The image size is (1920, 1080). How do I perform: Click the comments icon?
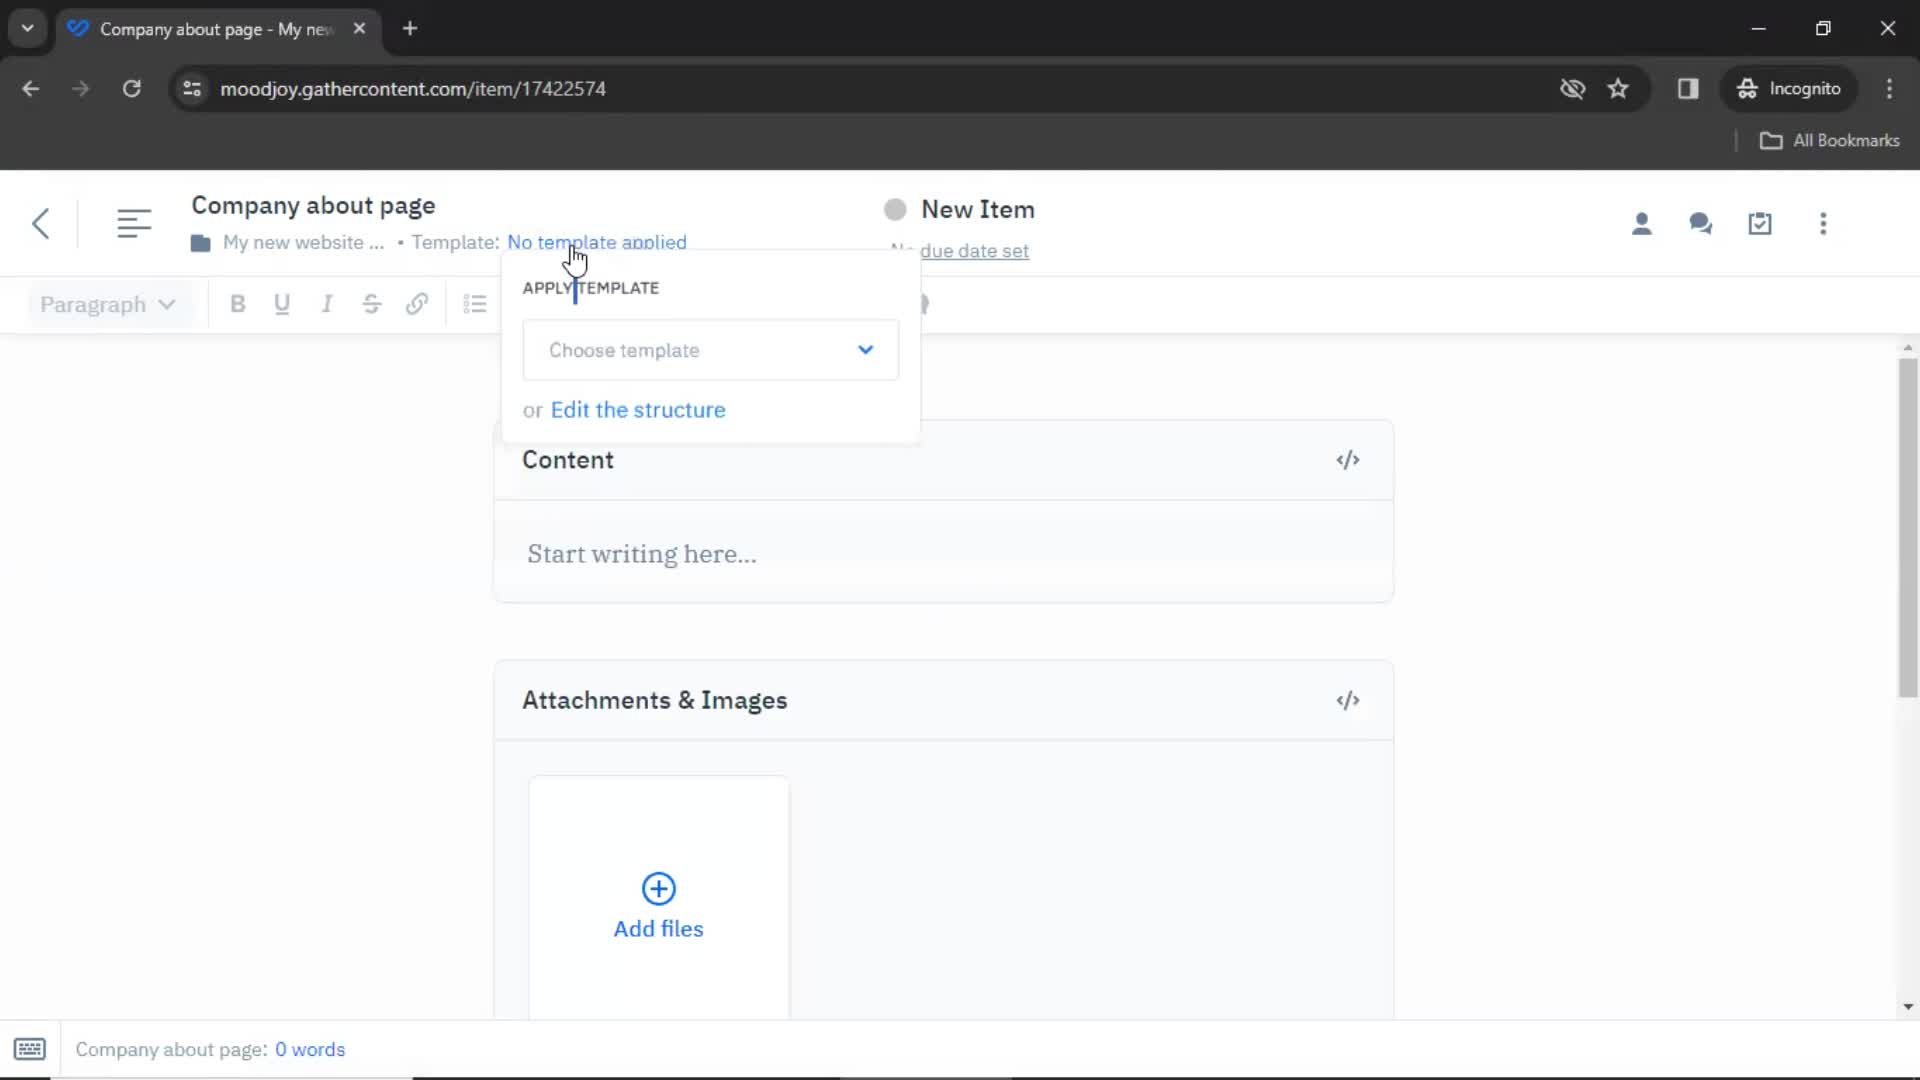point(1701,223)
